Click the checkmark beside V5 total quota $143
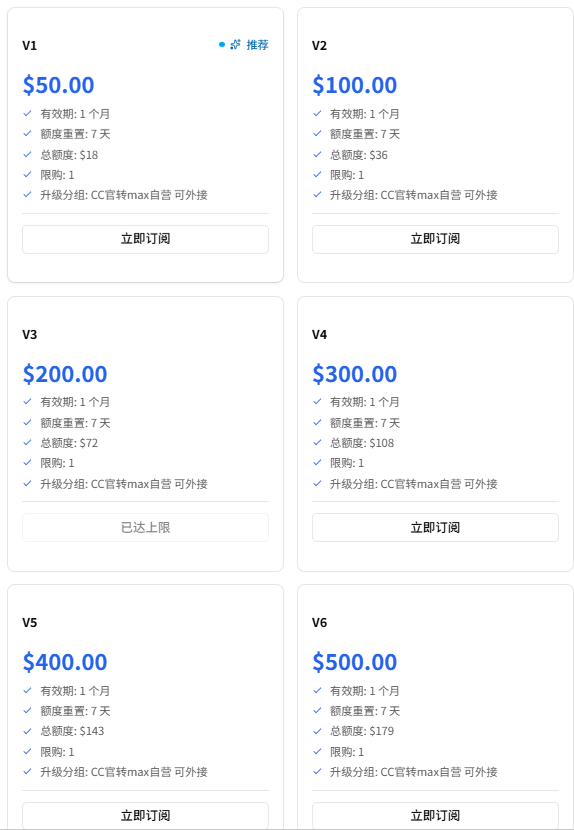This screenshot has width=574, height=830. tap(28, 731)
